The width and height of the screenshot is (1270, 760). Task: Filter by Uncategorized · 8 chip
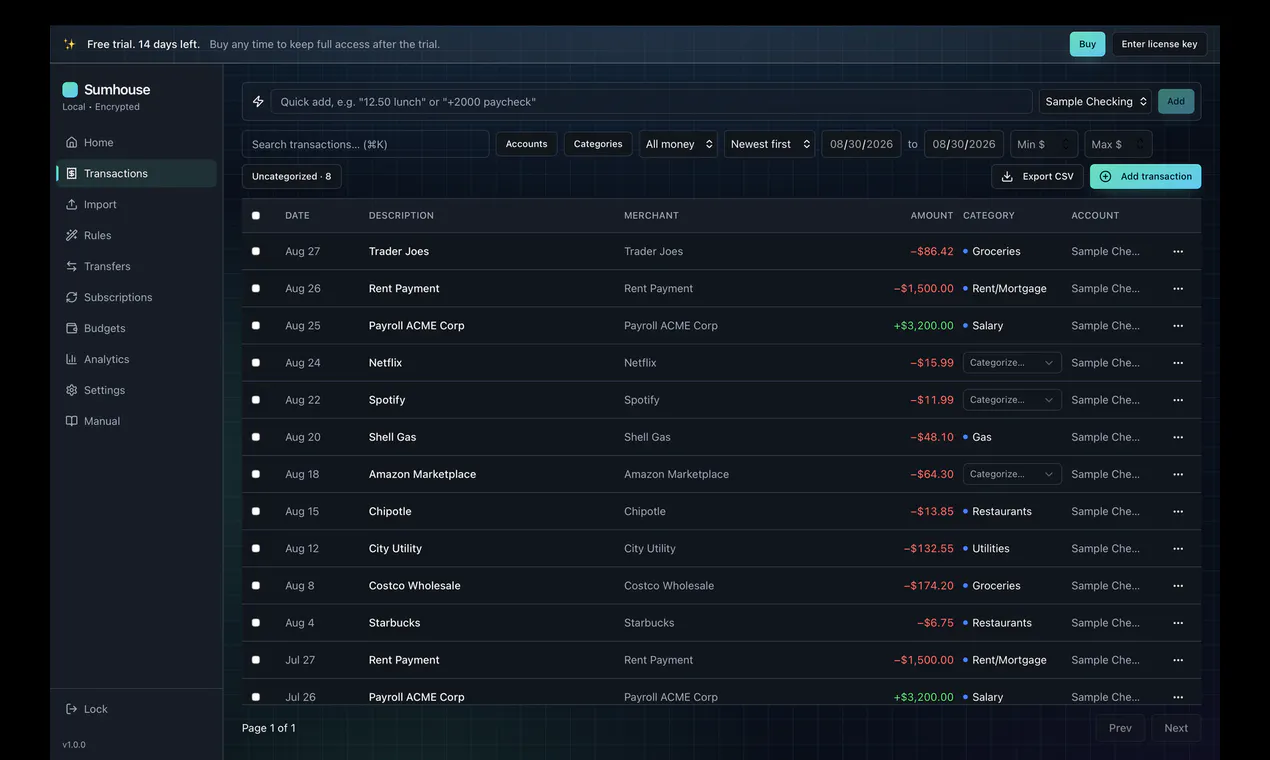(x=291, y=176)
